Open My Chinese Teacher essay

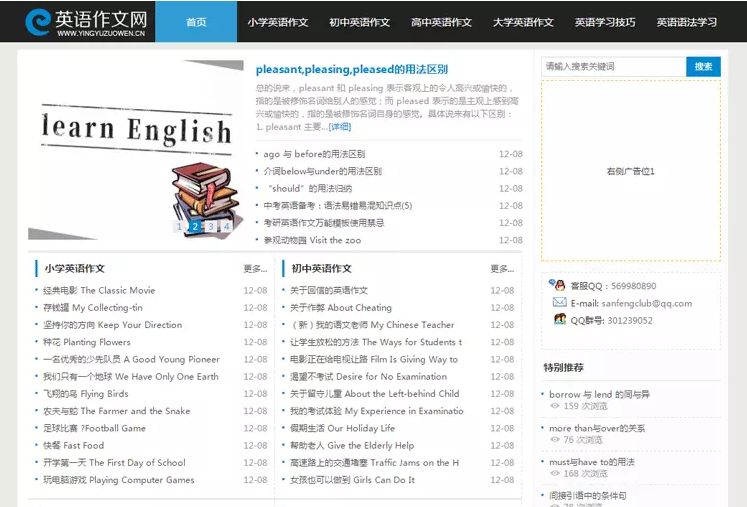coord(372,324)
